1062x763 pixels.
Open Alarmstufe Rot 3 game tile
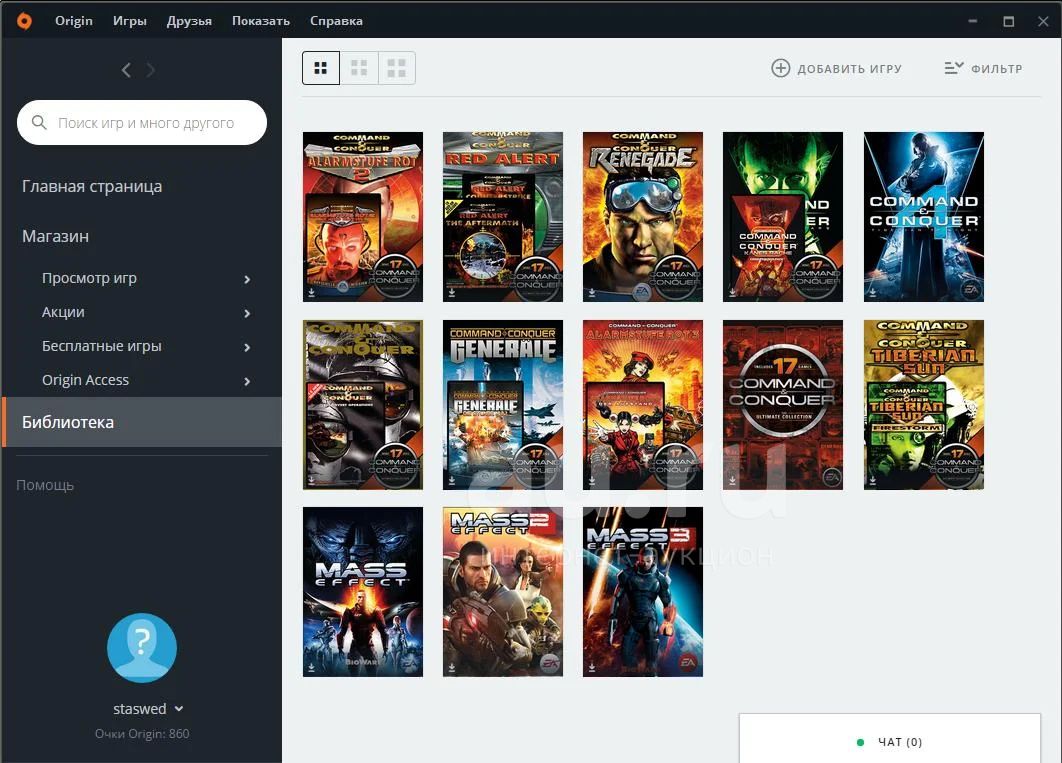643,405
